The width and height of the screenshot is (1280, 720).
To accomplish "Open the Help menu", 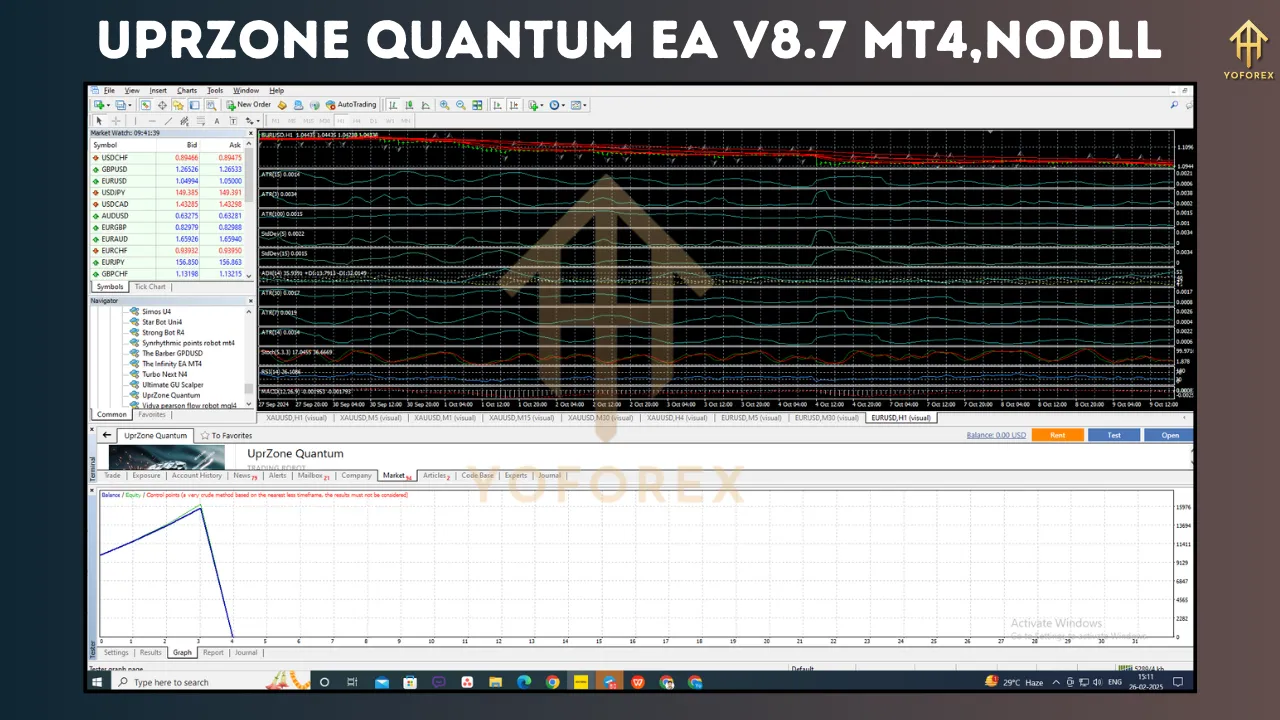I will point(276,90).
